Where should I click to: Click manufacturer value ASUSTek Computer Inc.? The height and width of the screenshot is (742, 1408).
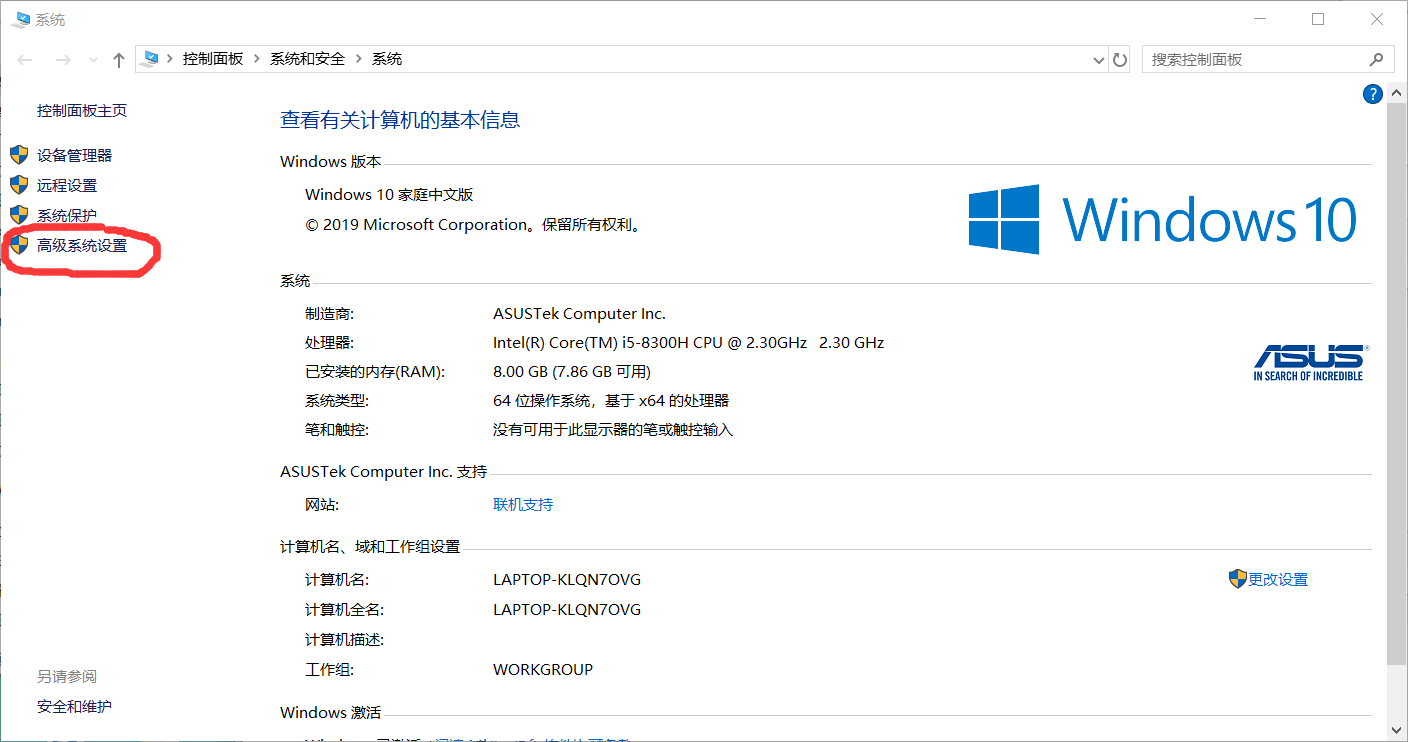pyautogui.click(x=579, y=313)
